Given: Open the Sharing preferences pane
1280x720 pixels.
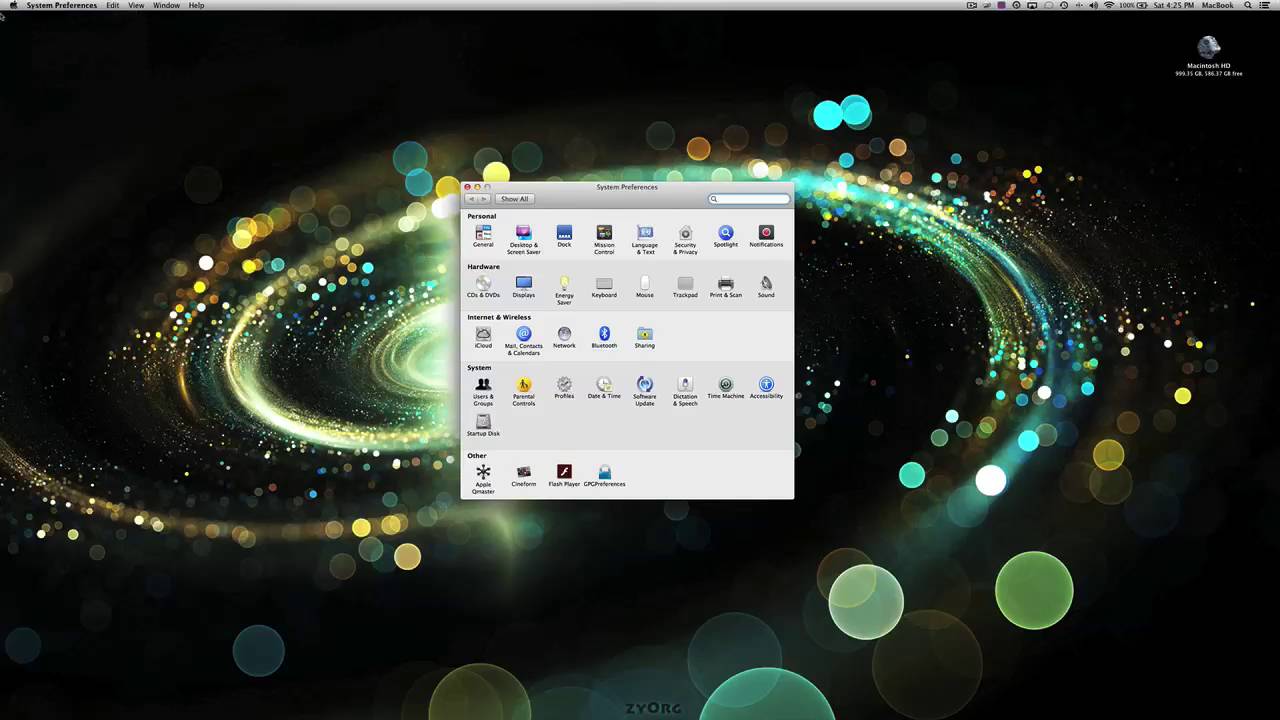Looking at the screenshot, I should (645, 337).
